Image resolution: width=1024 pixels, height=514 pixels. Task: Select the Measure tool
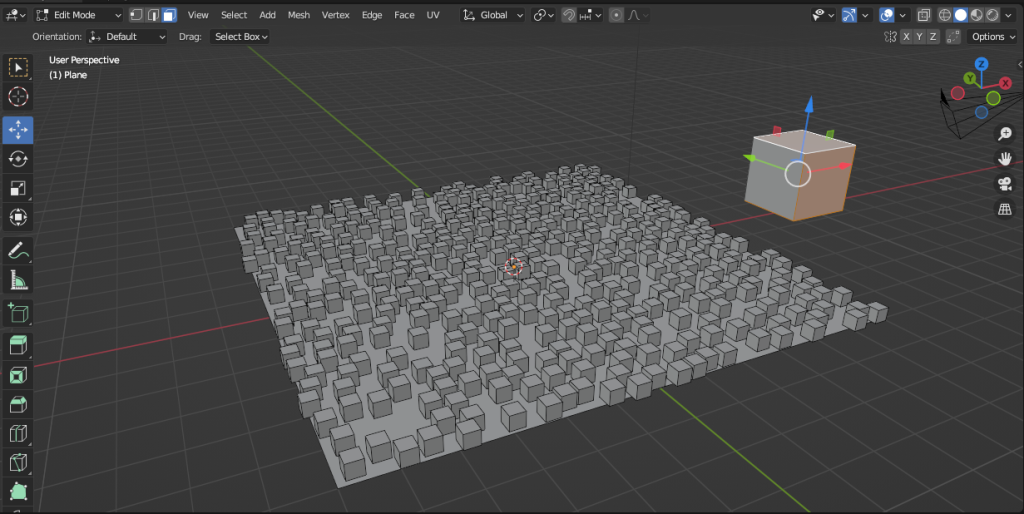pyautogui.click(x=18, y=279)
